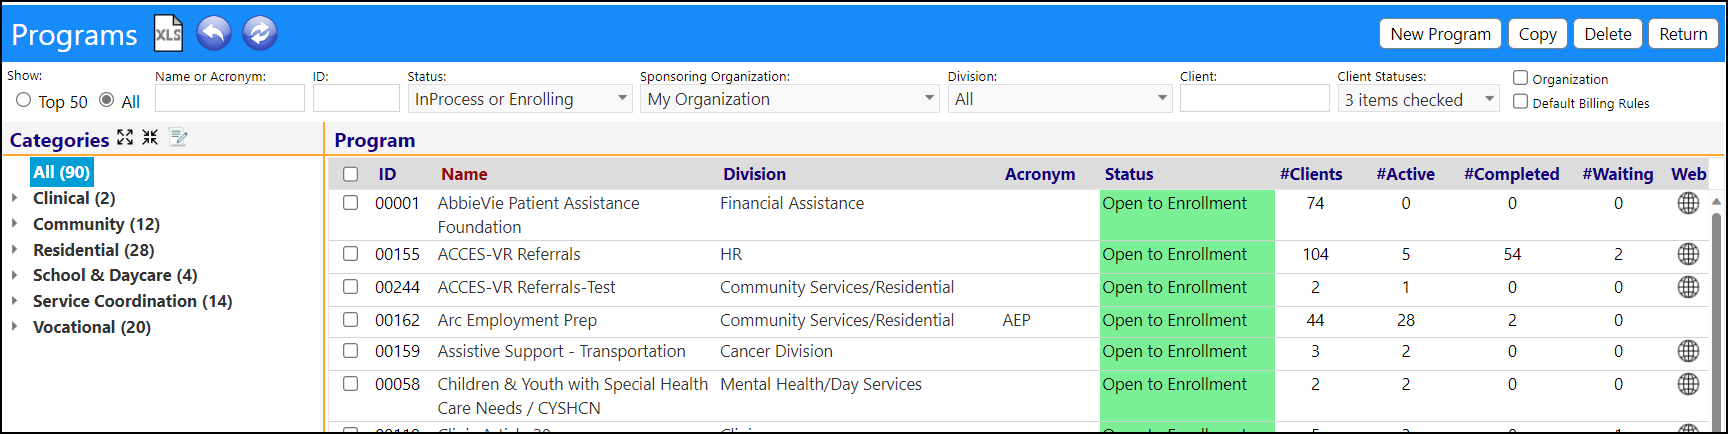
Task: Click the New Program button
Action: click(1440, 34)
